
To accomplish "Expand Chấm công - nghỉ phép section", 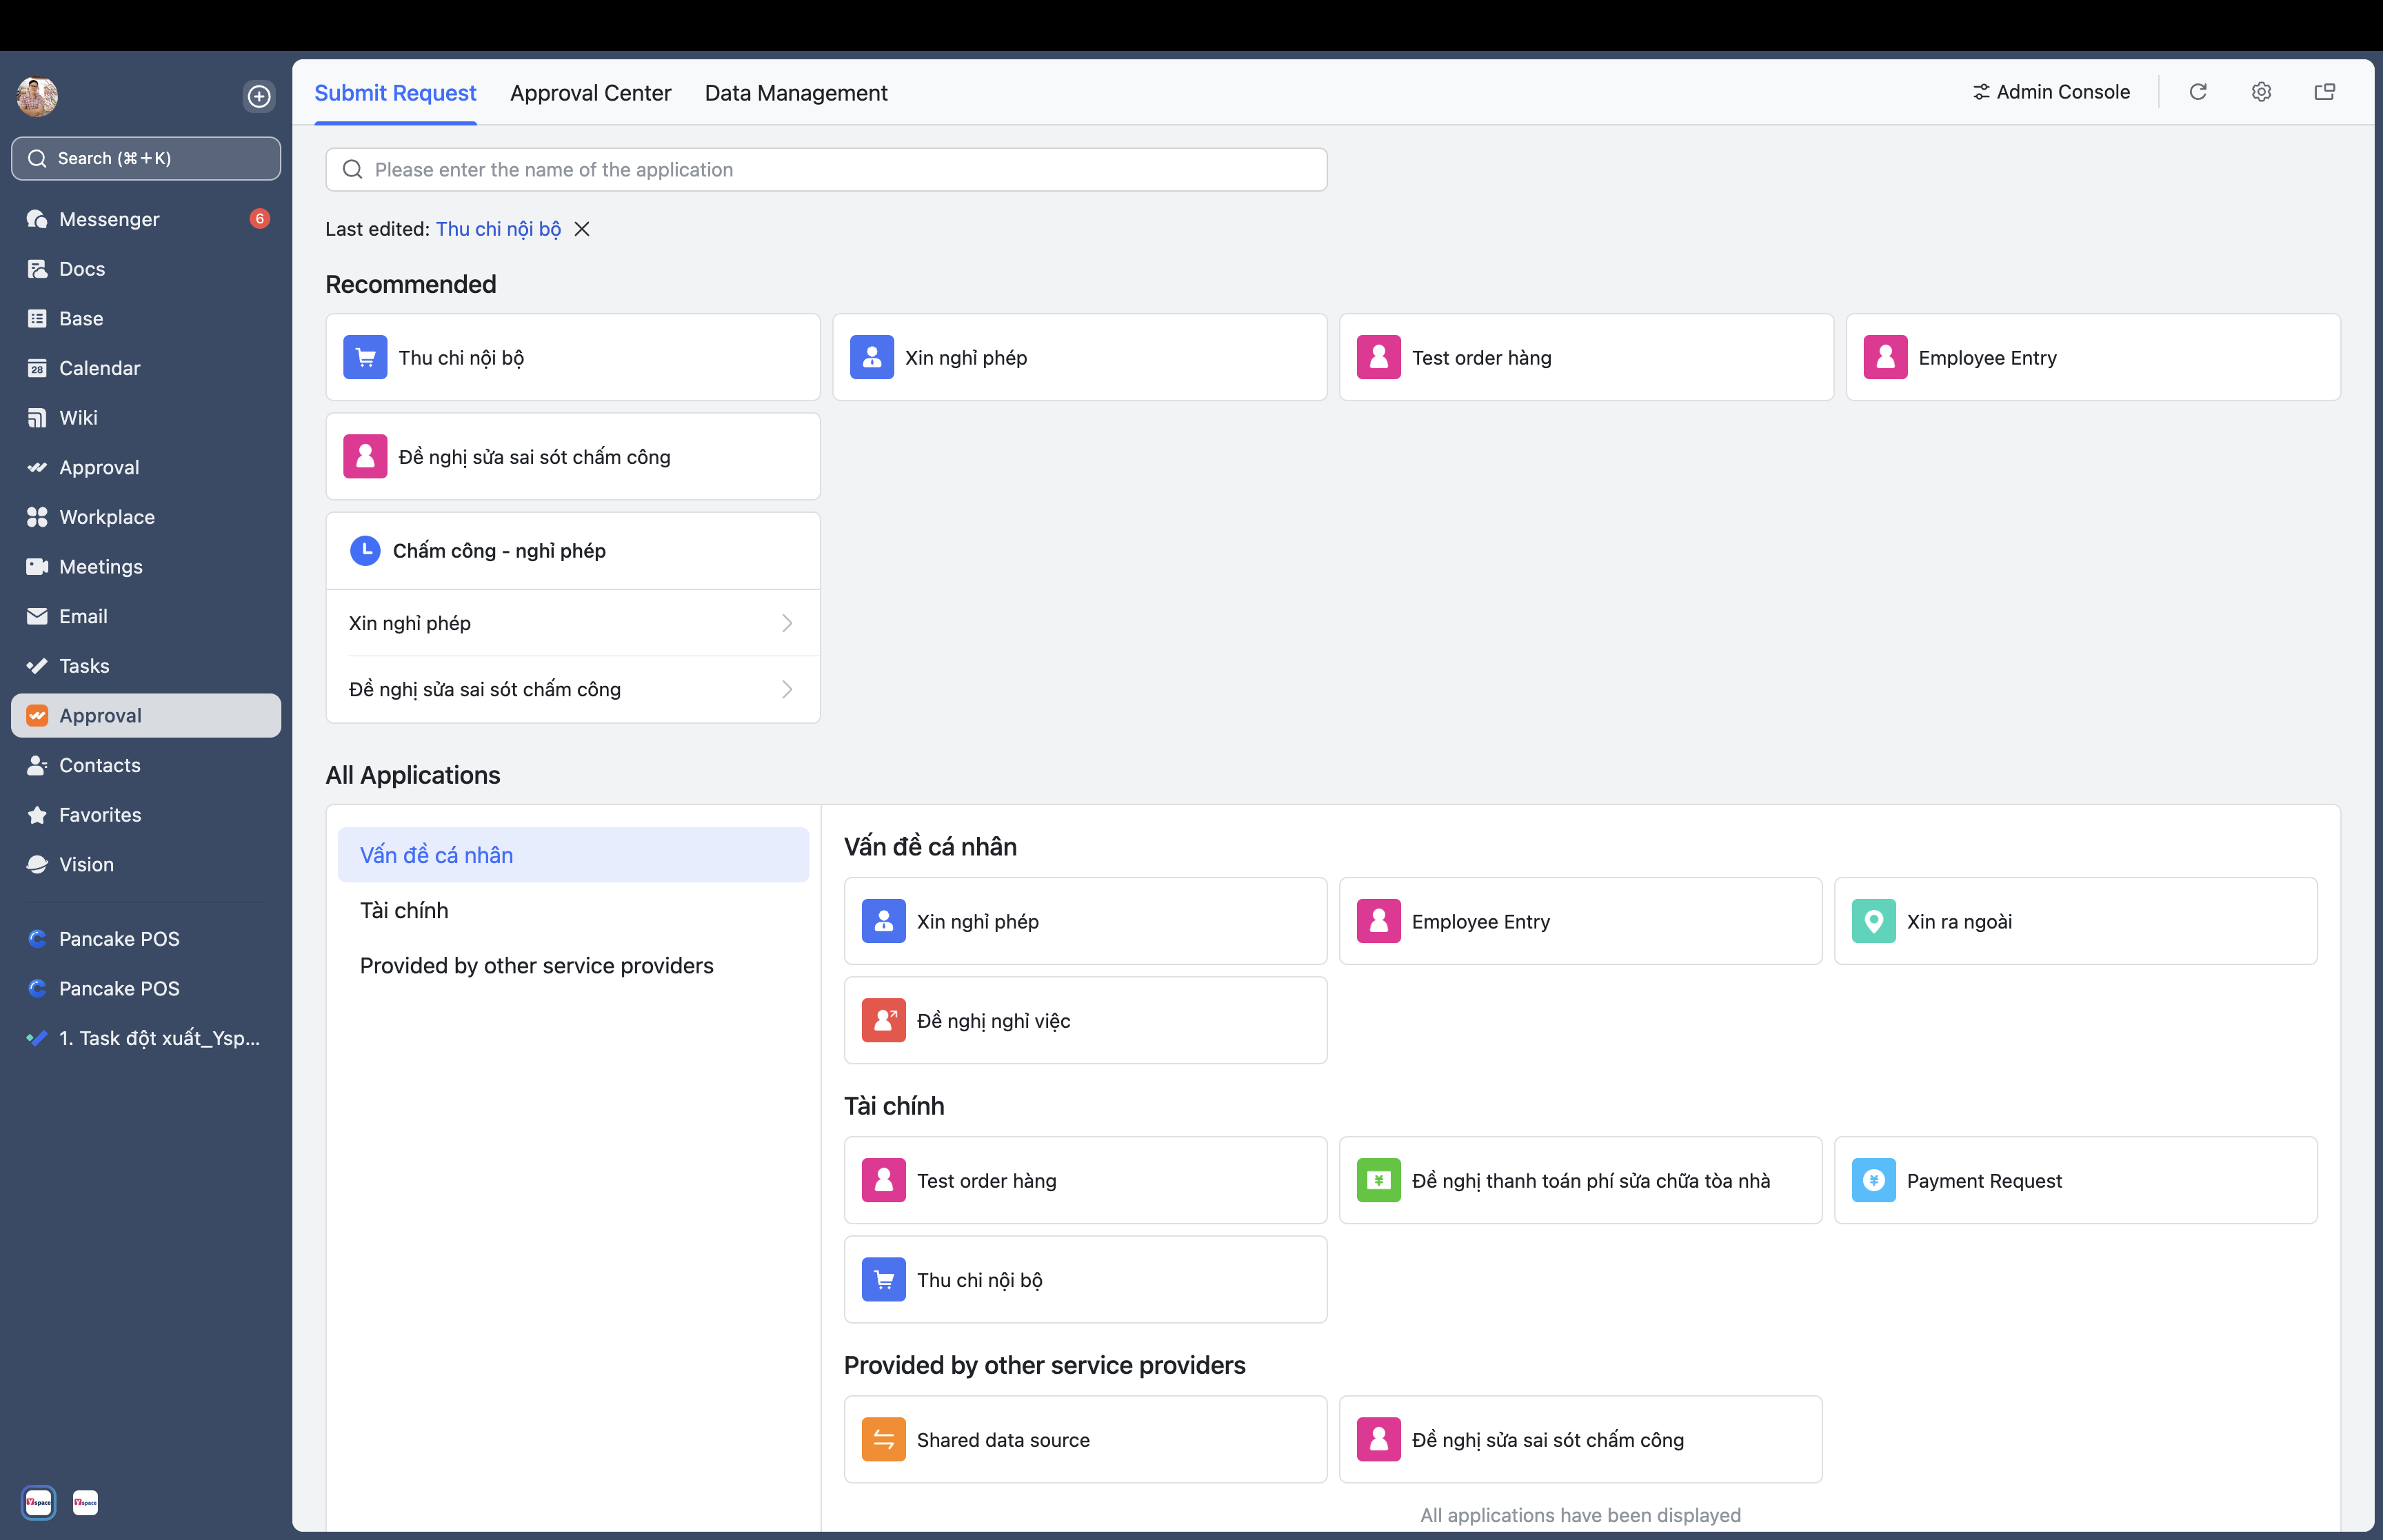I will (573, 550).
